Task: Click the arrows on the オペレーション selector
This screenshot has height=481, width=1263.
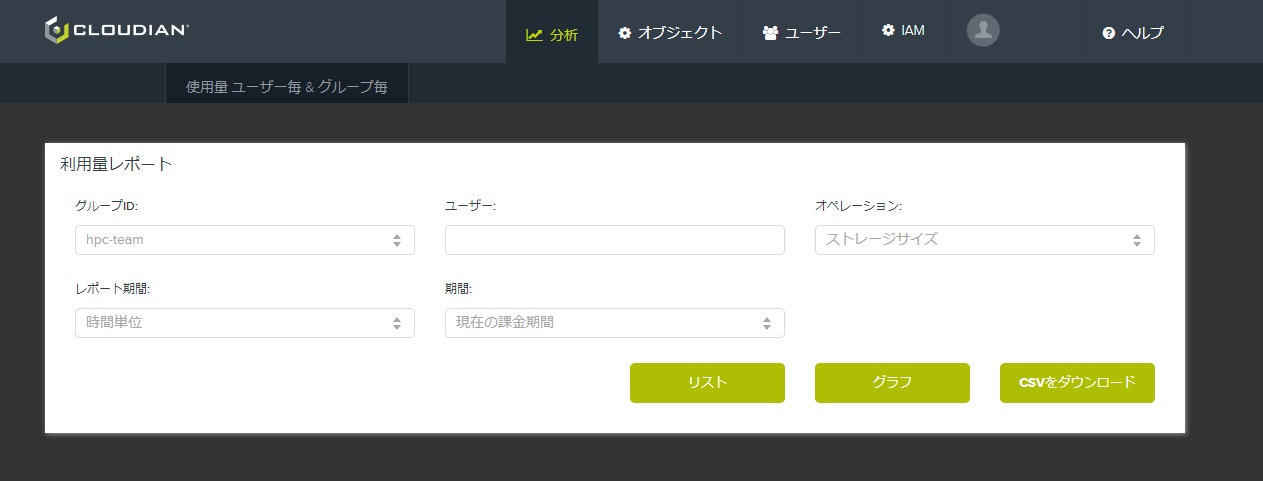Action: (x=1137, y=241)
